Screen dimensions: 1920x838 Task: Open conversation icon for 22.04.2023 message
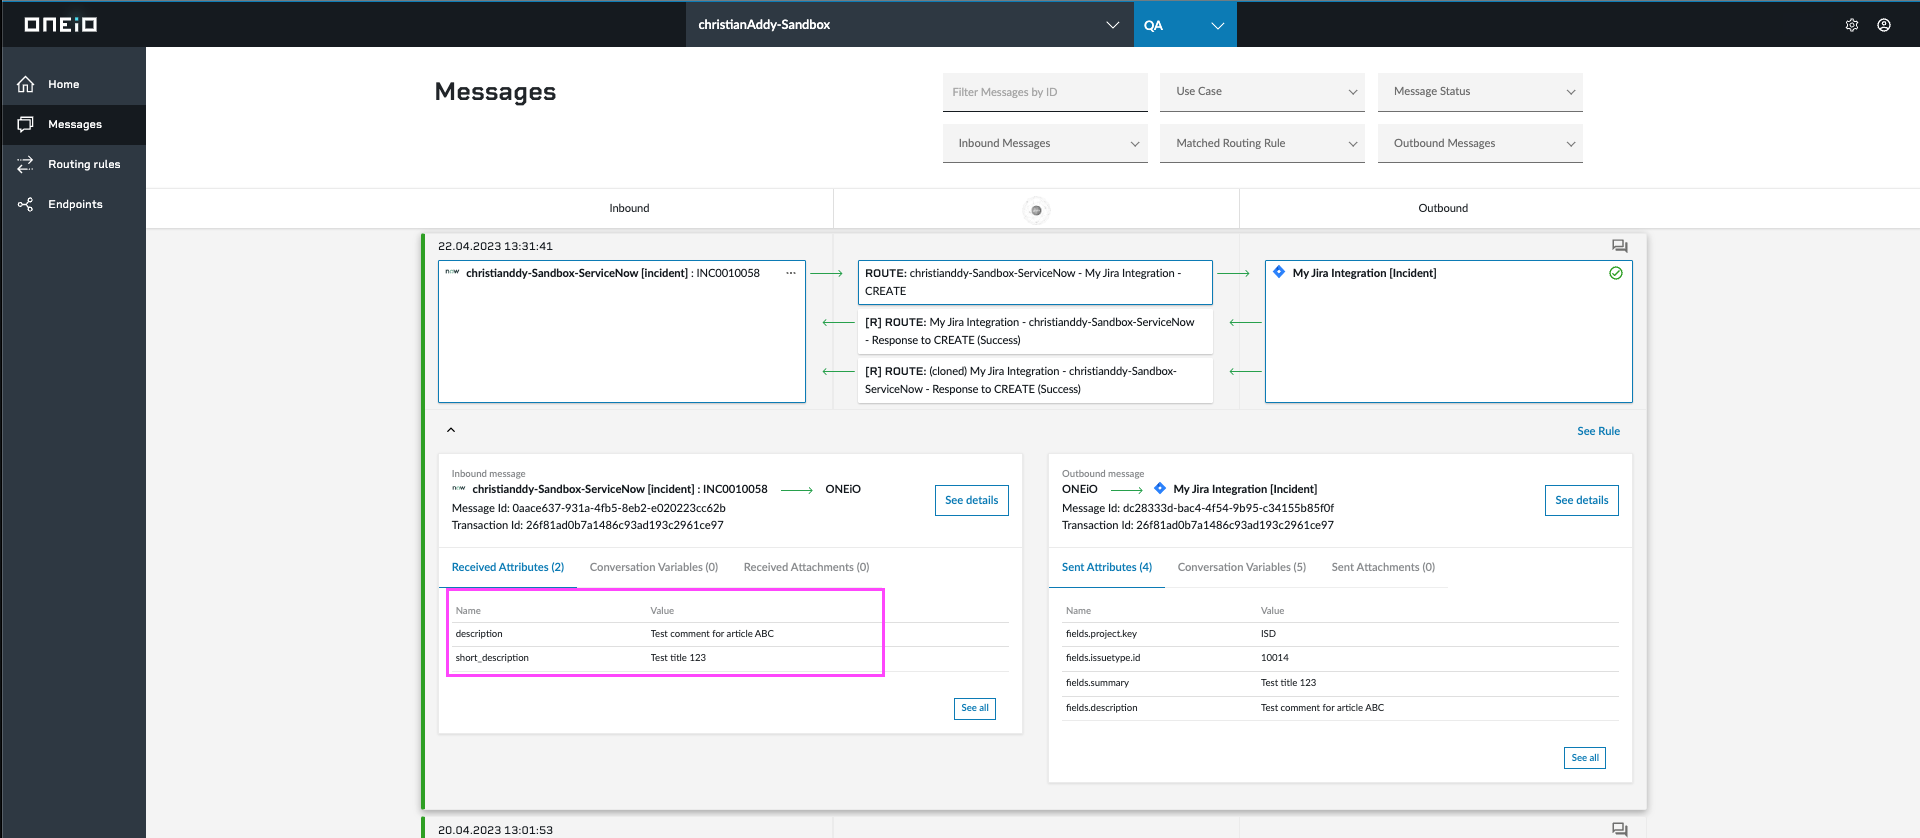click(1620, 246)
